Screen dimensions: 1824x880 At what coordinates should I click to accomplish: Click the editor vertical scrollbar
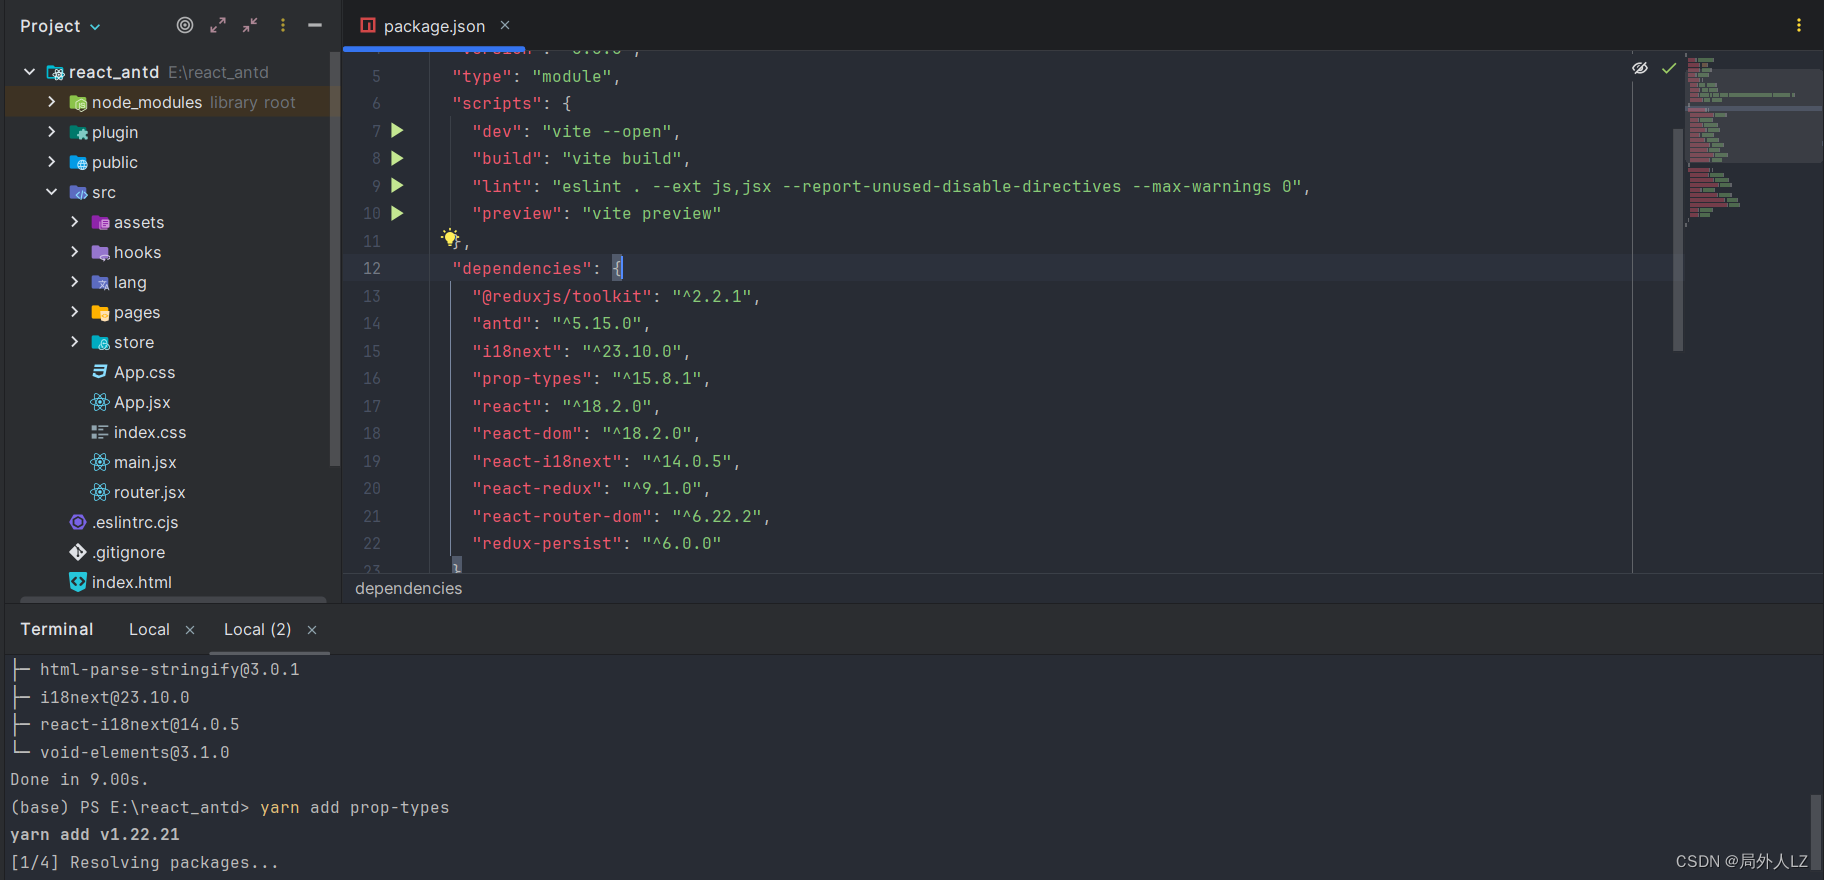(1678, 240)
